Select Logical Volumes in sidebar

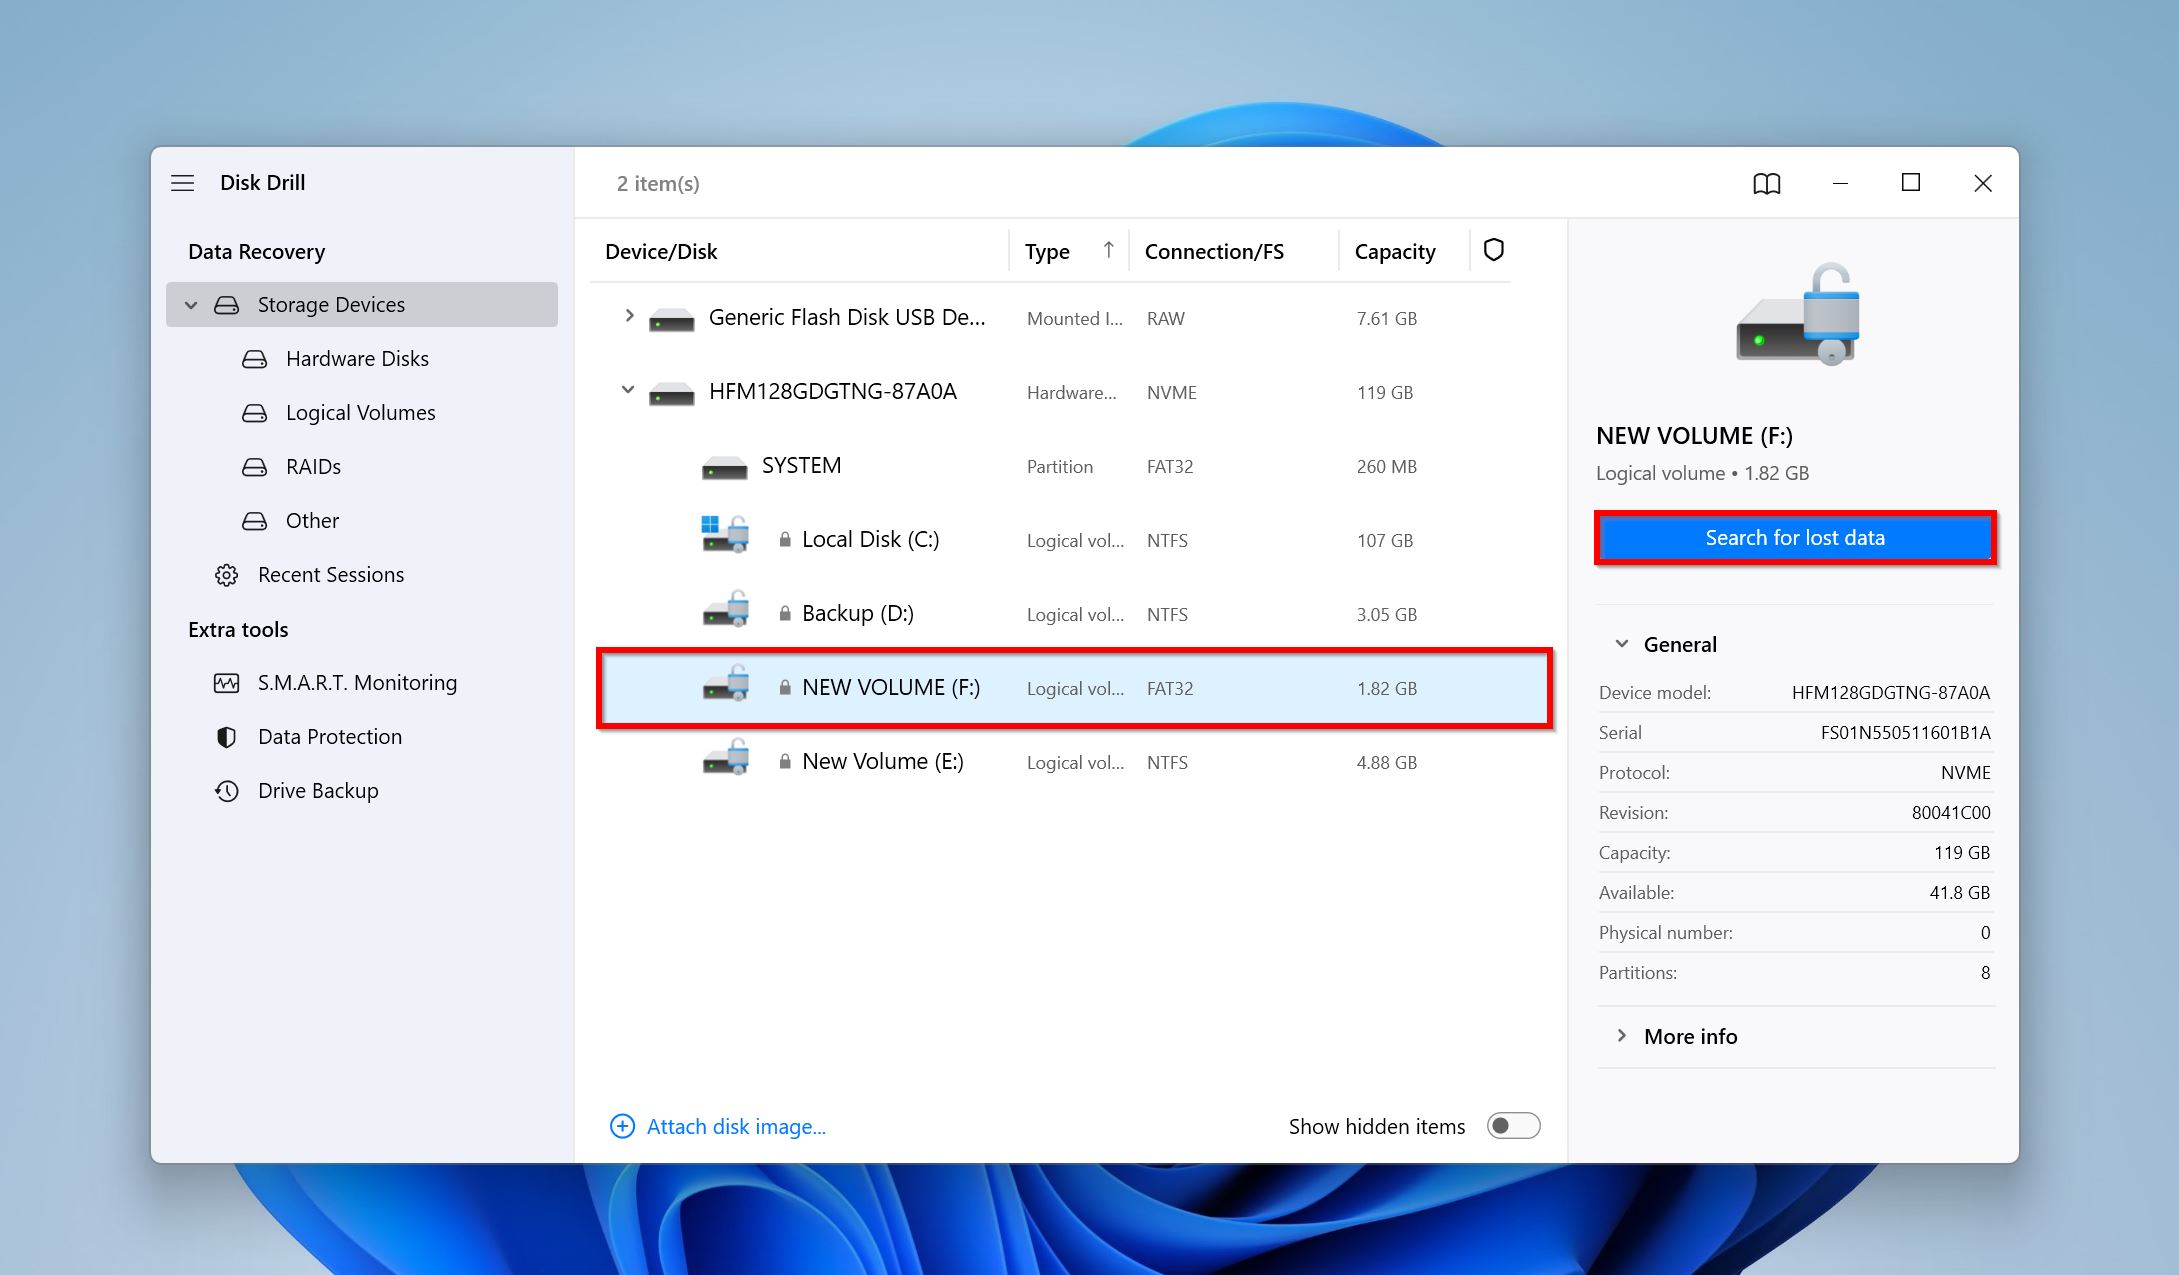360,413
